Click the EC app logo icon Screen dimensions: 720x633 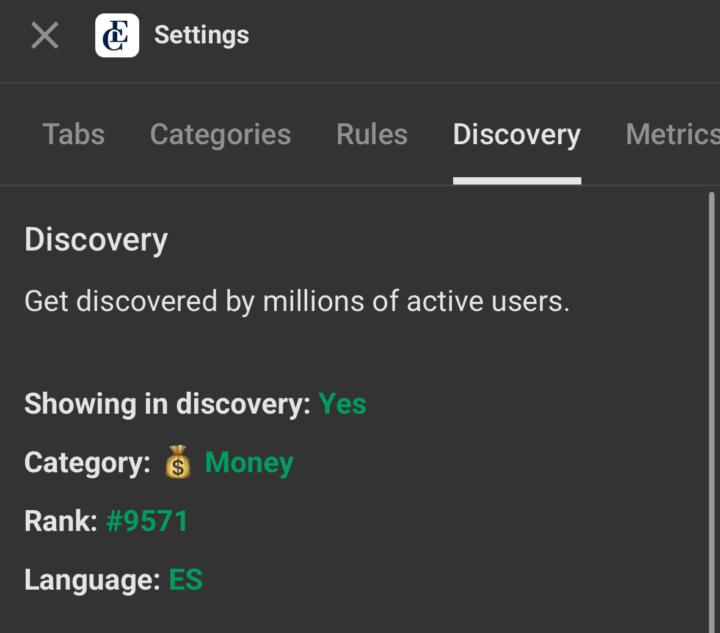pyautogui.click(x=117, y=36)
